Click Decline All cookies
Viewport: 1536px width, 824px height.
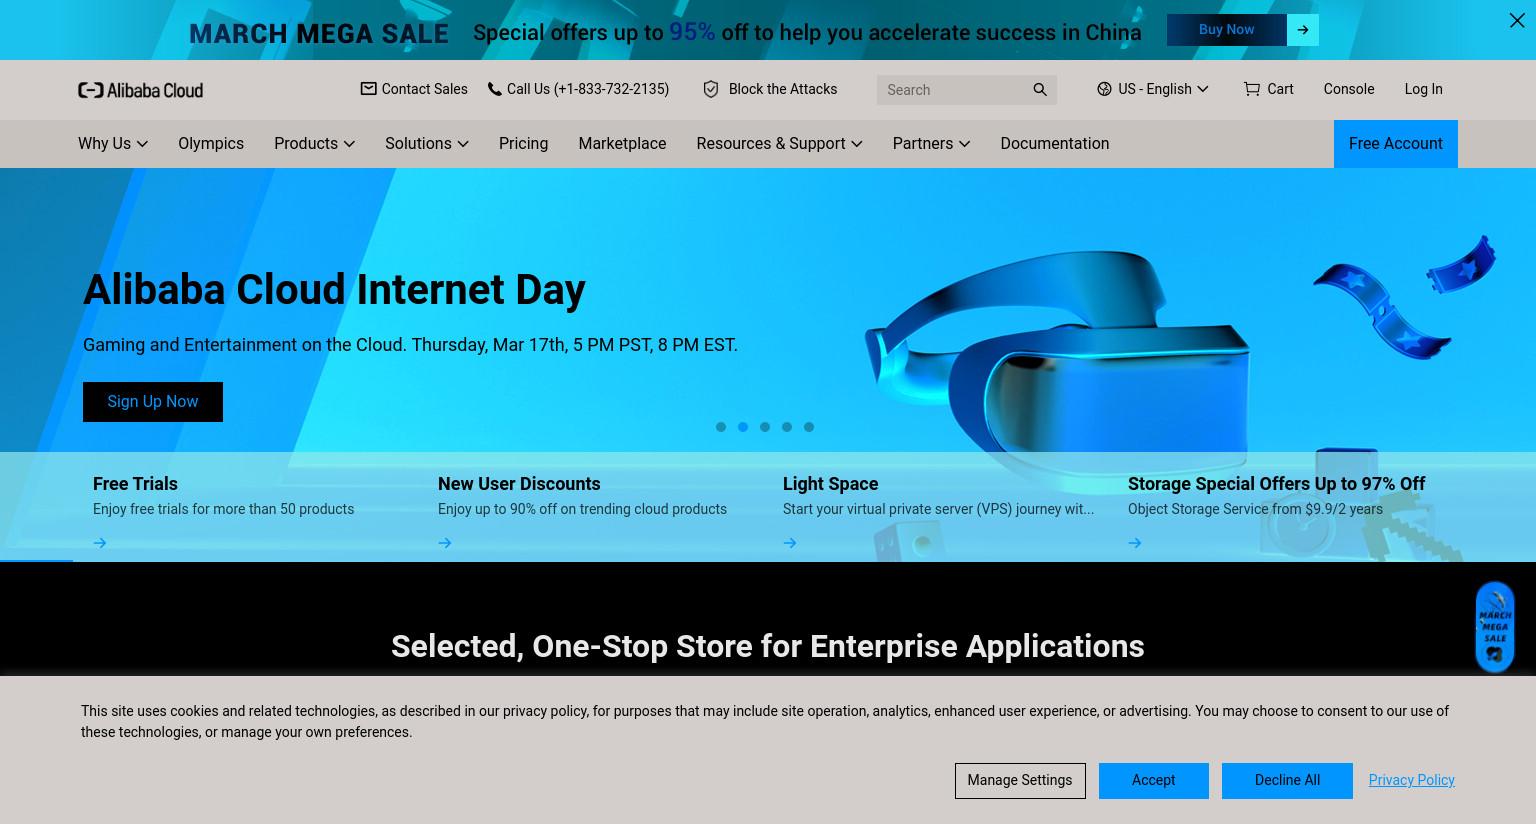pyautogui.click(x=1287, y=781)
